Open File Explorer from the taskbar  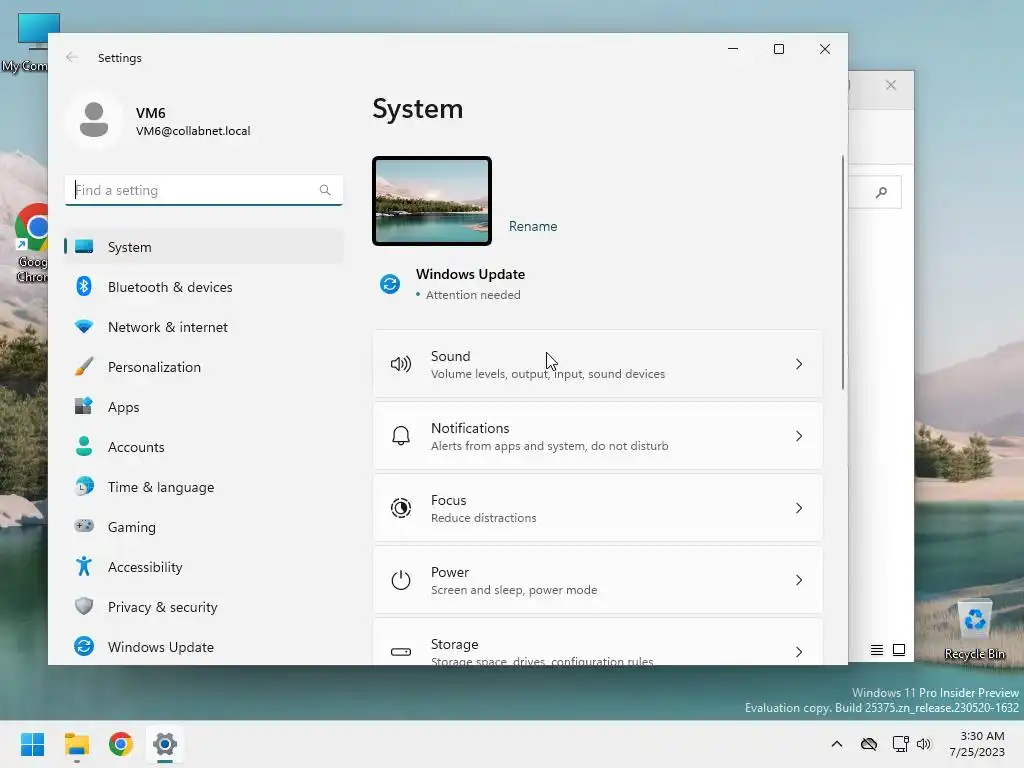pyautogui.click(x=77, y=744)
